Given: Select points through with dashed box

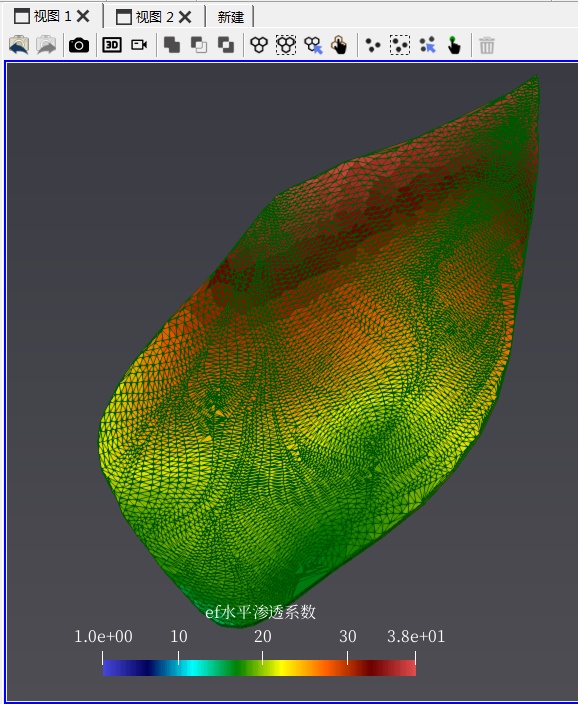Looking at the screenshot, I should [400, 45].
